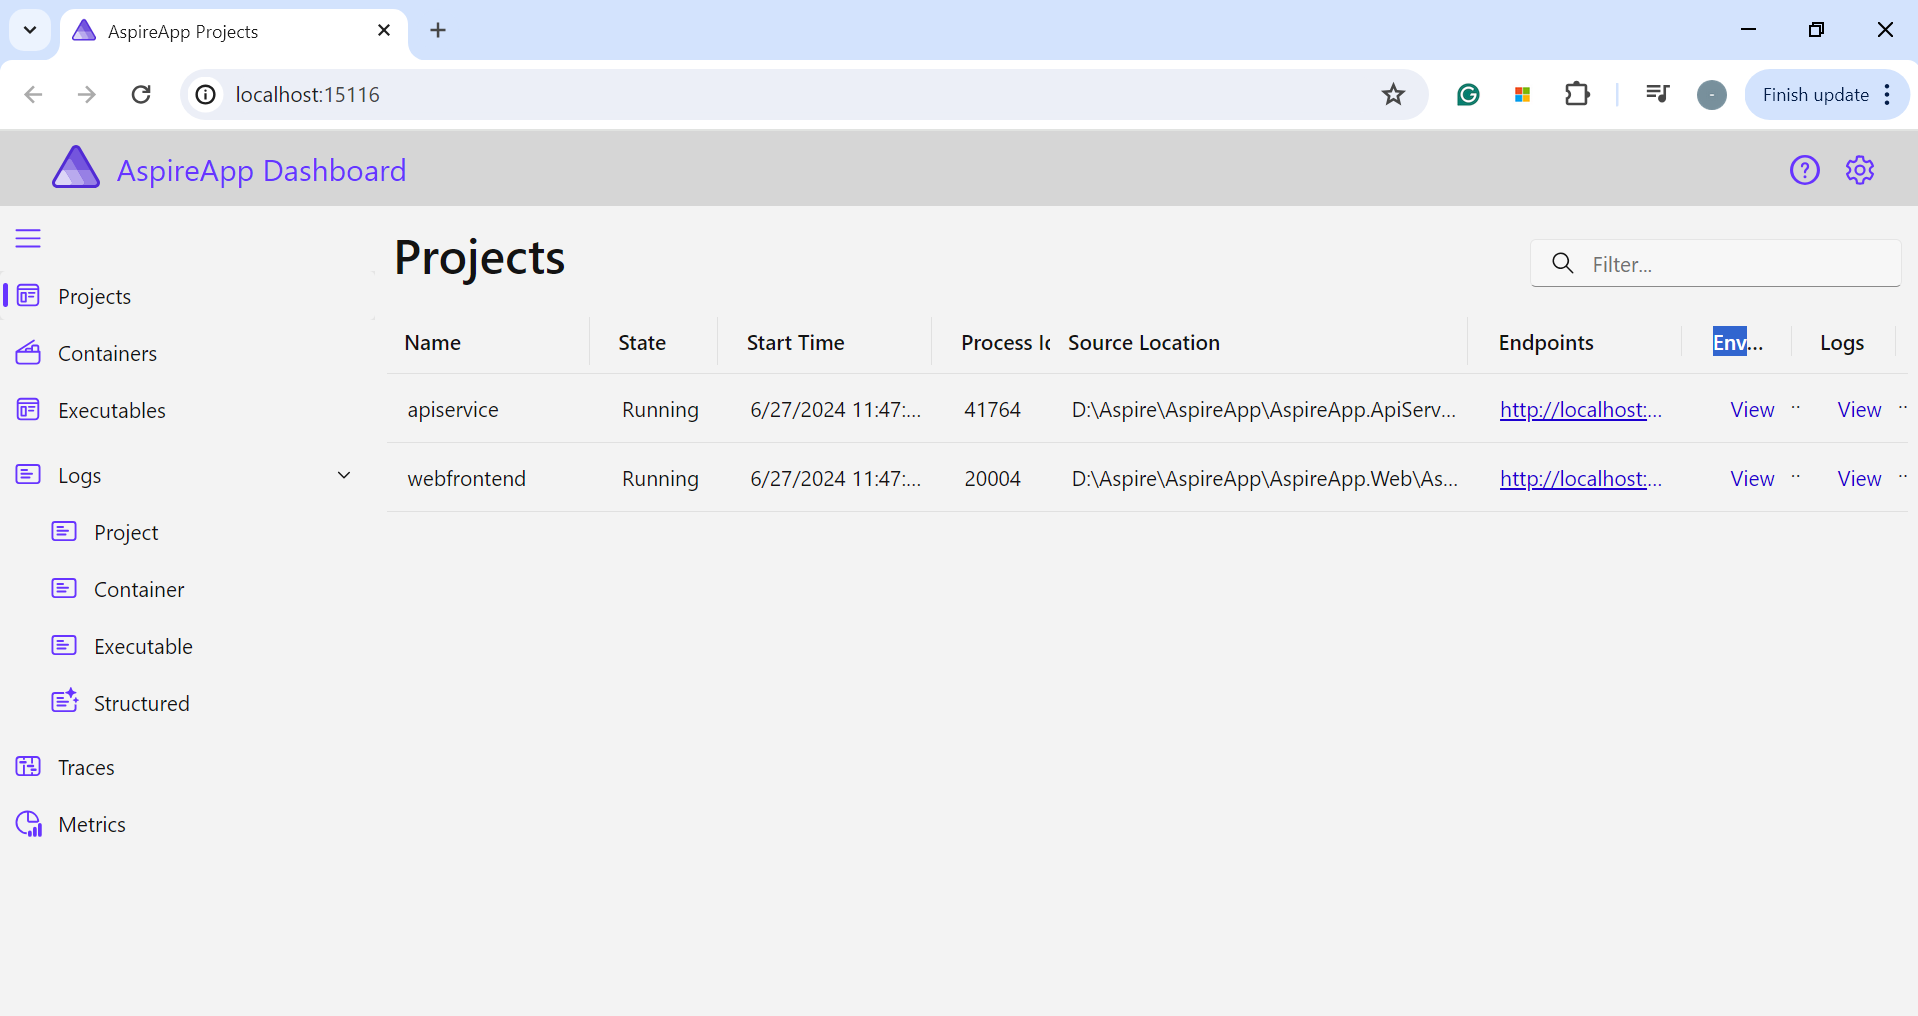This screenshot has height=1016, width=1918.
Task: Click the Executables sidebar icon
Action: (28, 410)
